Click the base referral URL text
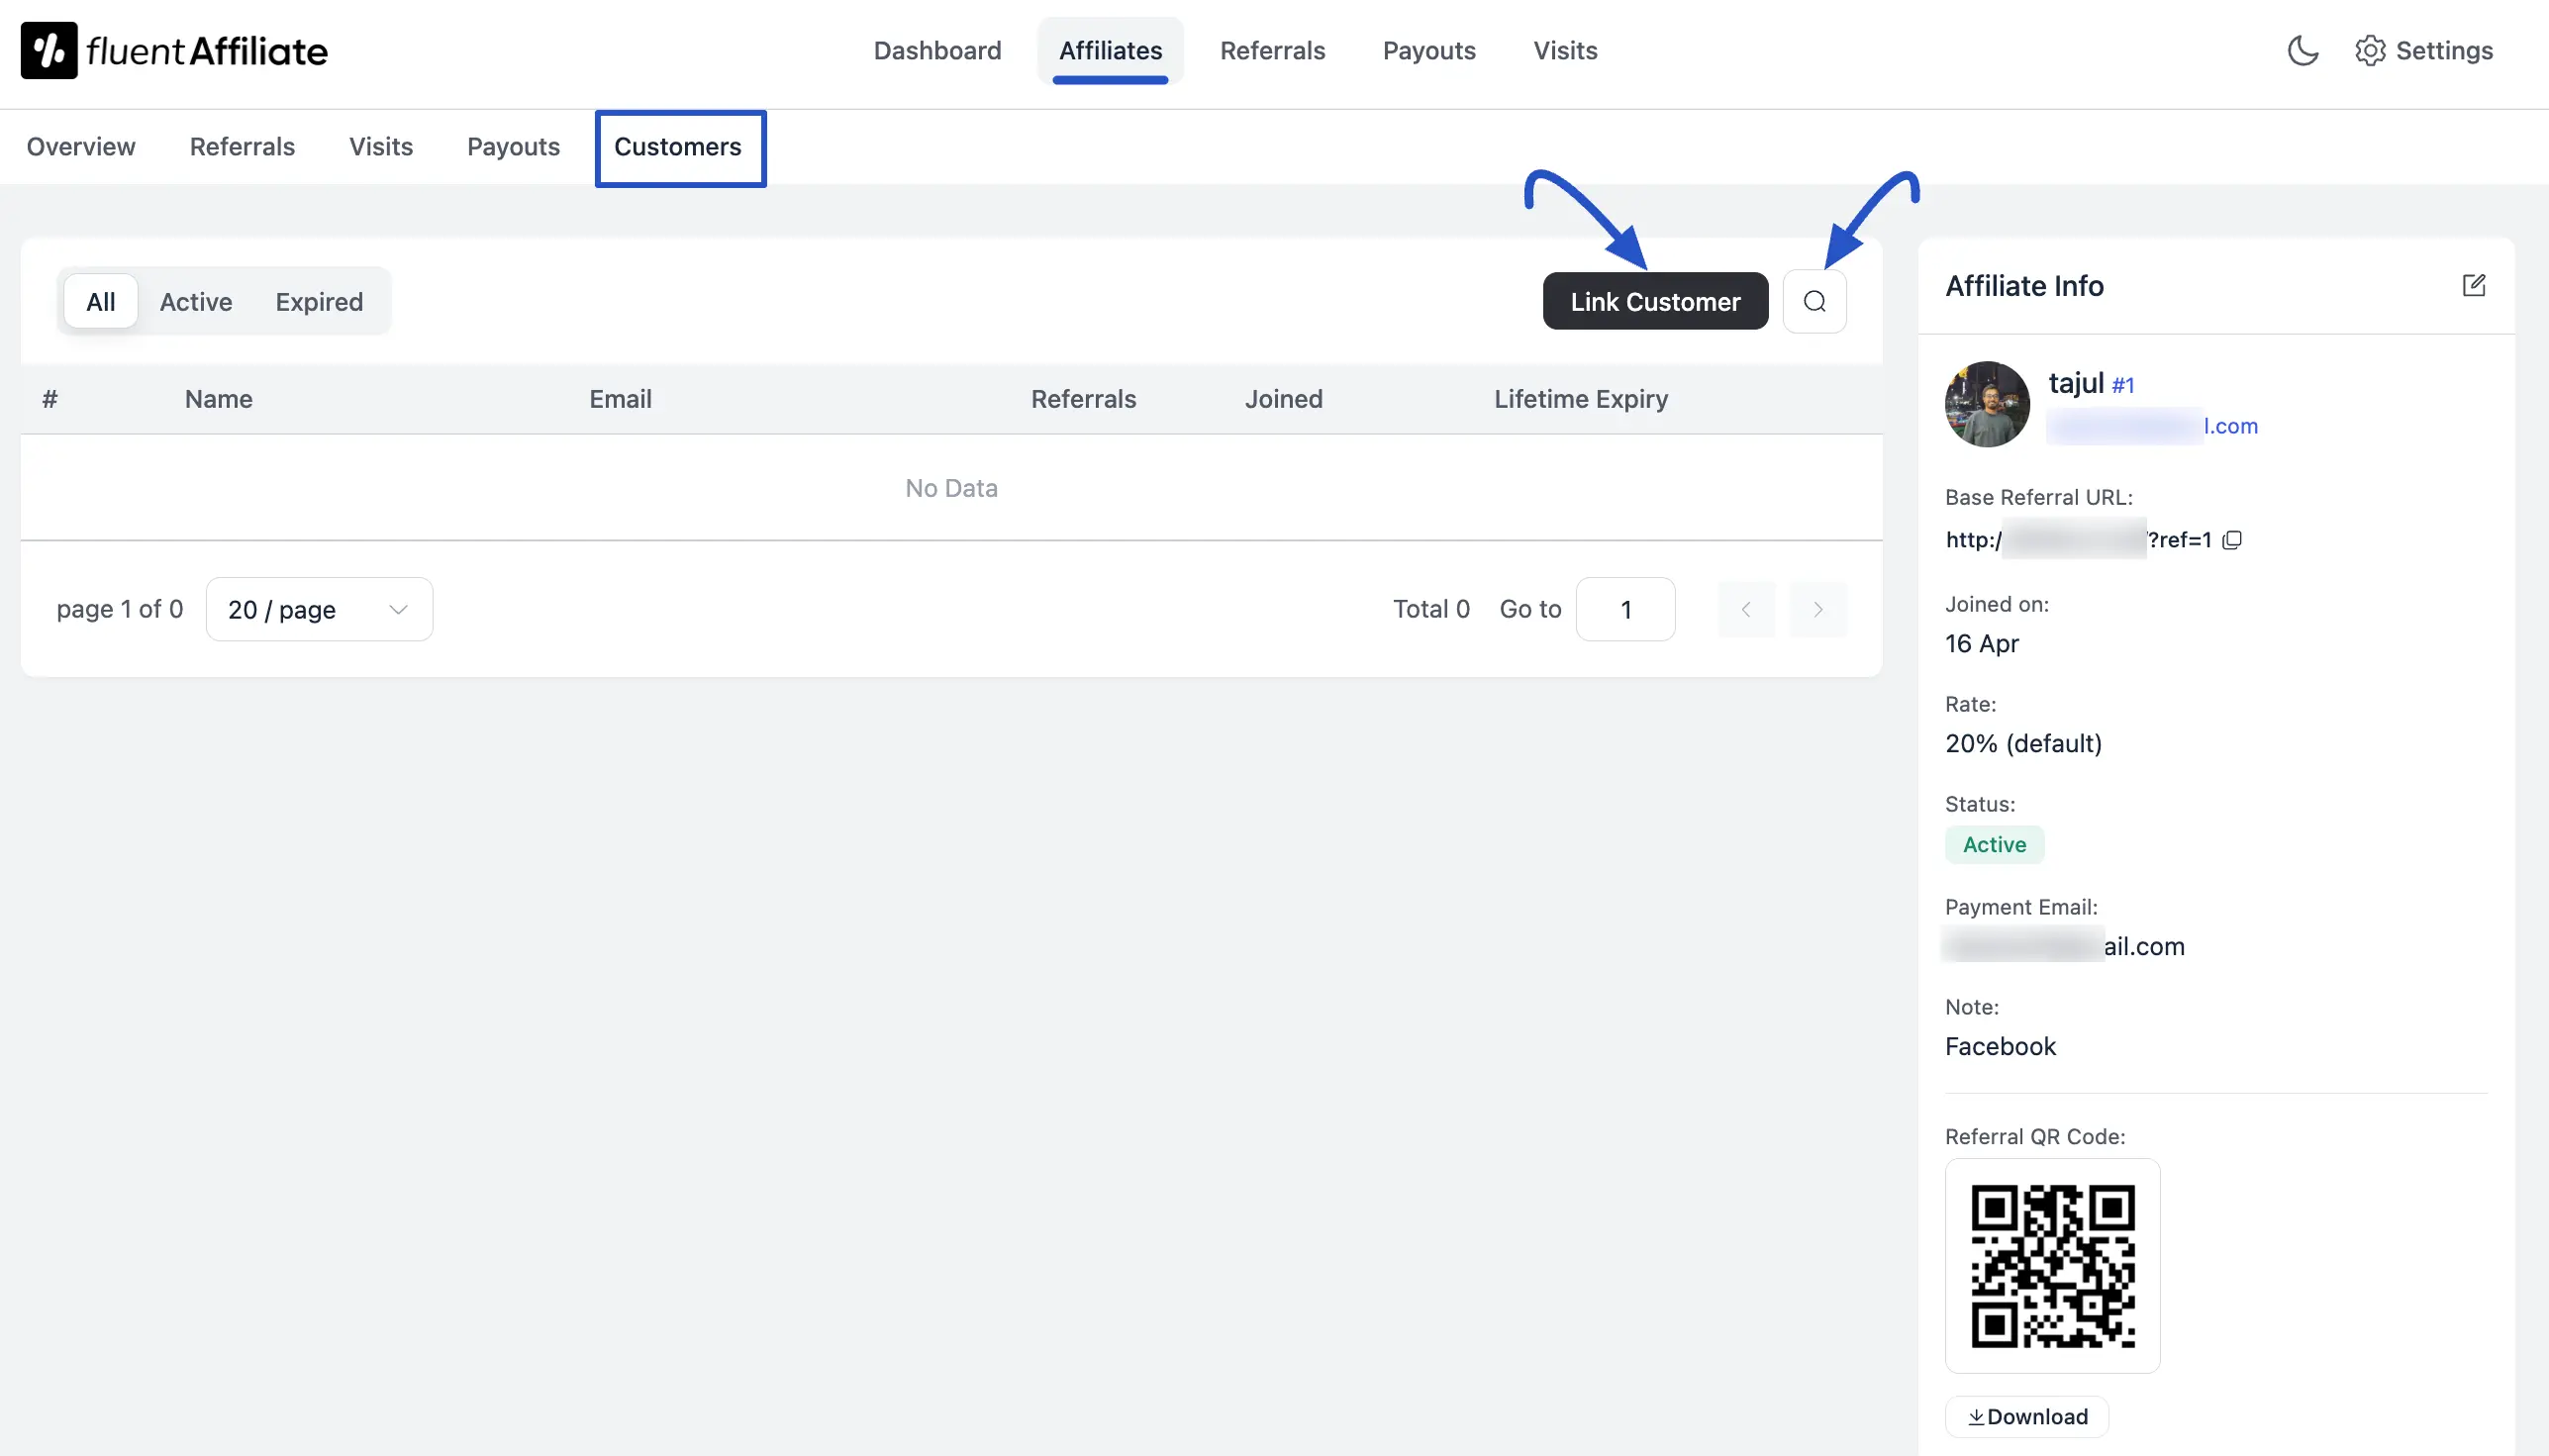The width and height of the screenshot is (2549, 1456). [2078, 540]
